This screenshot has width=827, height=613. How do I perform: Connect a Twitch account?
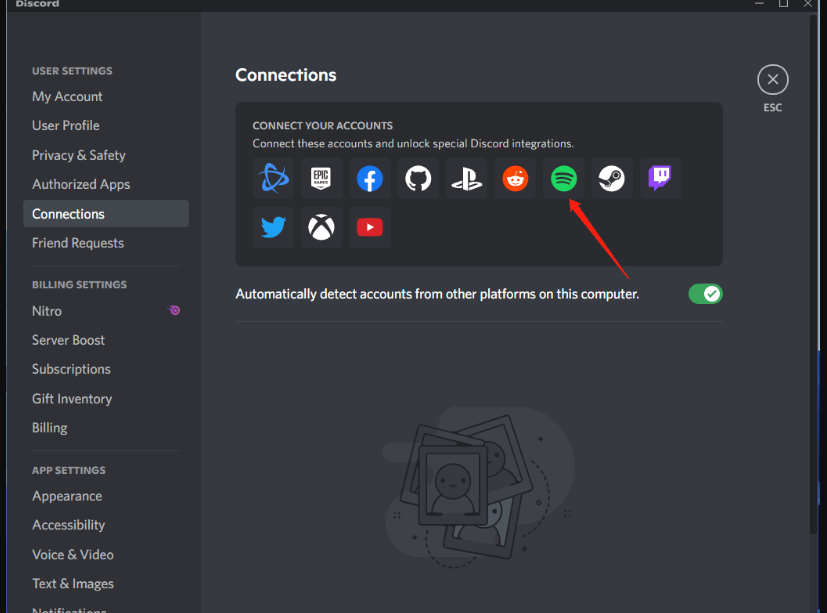(660, 178)
